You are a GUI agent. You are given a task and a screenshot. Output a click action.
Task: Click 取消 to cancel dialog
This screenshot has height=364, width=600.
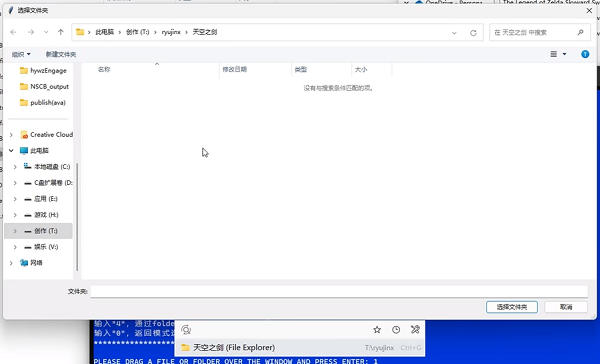(566, 307)
